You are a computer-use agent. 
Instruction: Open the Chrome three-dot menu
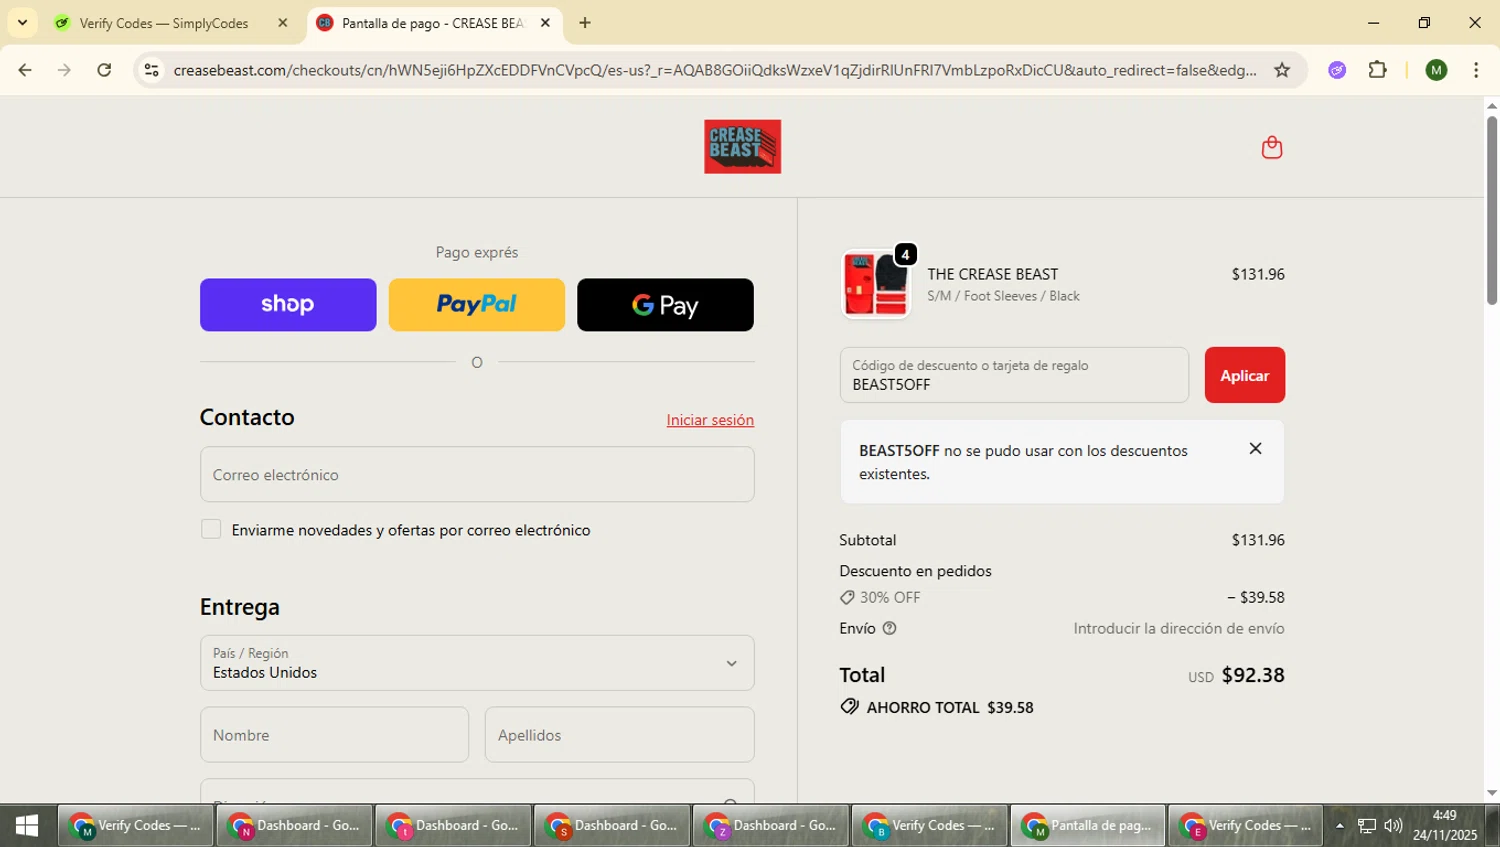tap(1476, 70)
